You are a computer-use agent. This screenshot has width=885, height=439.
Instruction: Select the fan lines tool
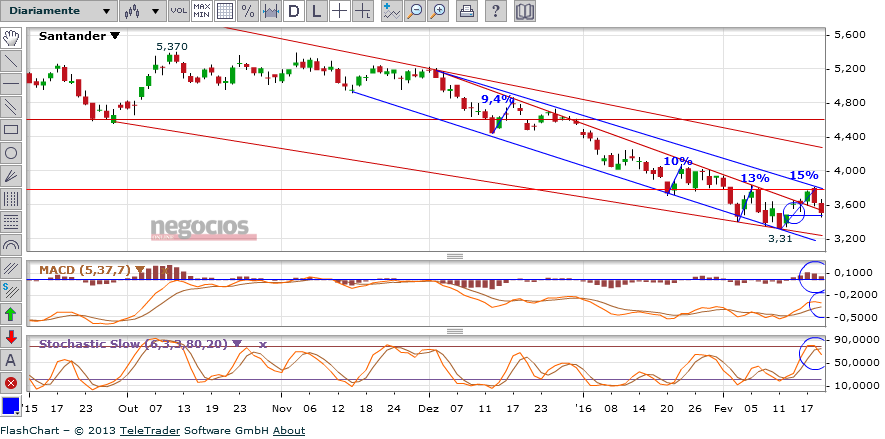click(x=11, y=176)
